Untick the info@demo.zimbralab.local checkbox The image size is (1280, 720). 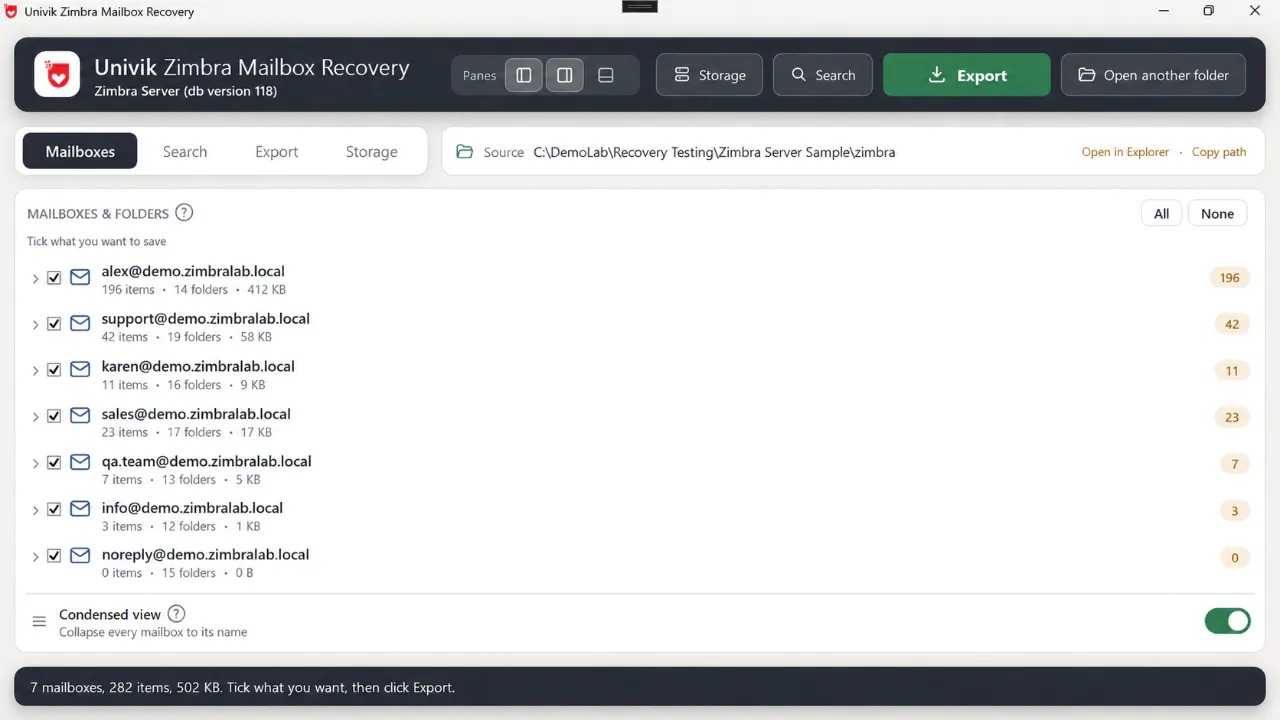point(54,509)
